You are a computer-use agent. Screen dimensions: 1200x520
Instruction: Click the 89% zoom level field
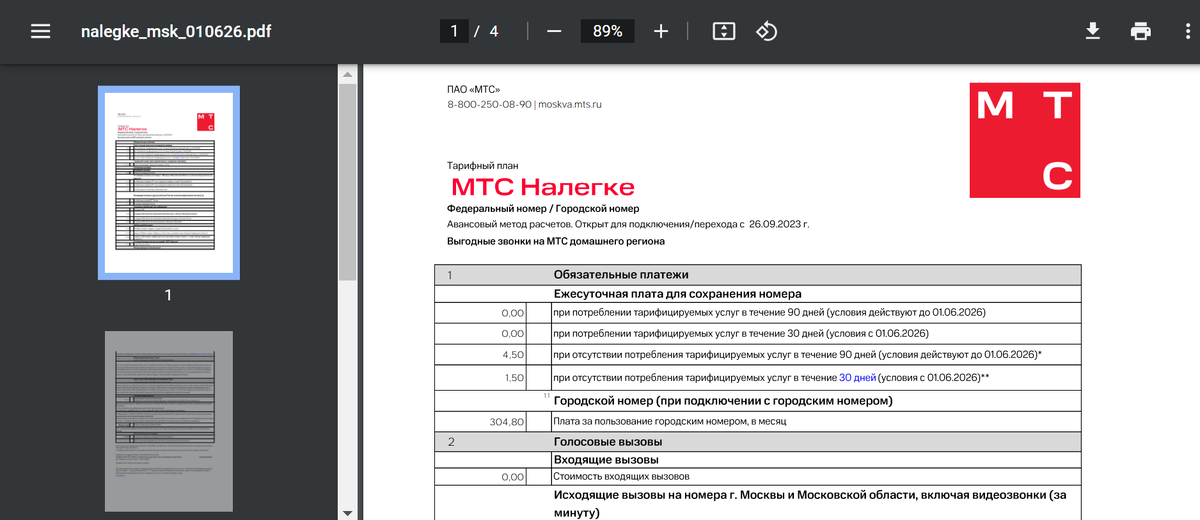(607, 31)
